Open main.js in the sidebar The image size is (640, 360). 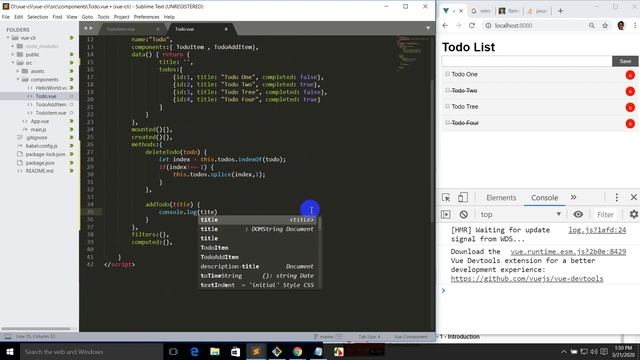tap(38, 129)
